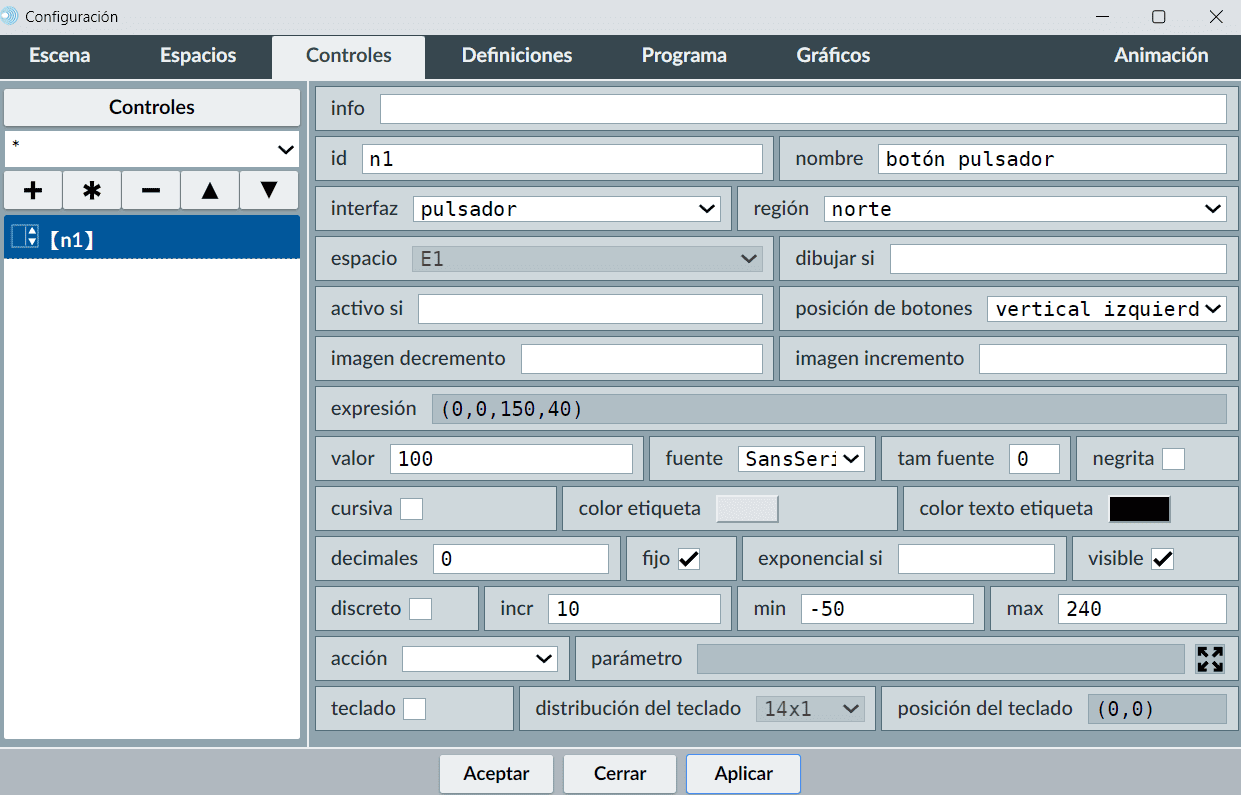The width and height of the screenshot is (1241, 795).
Task: Uncheck the fijo checkbox
Action: click(689, 559)
